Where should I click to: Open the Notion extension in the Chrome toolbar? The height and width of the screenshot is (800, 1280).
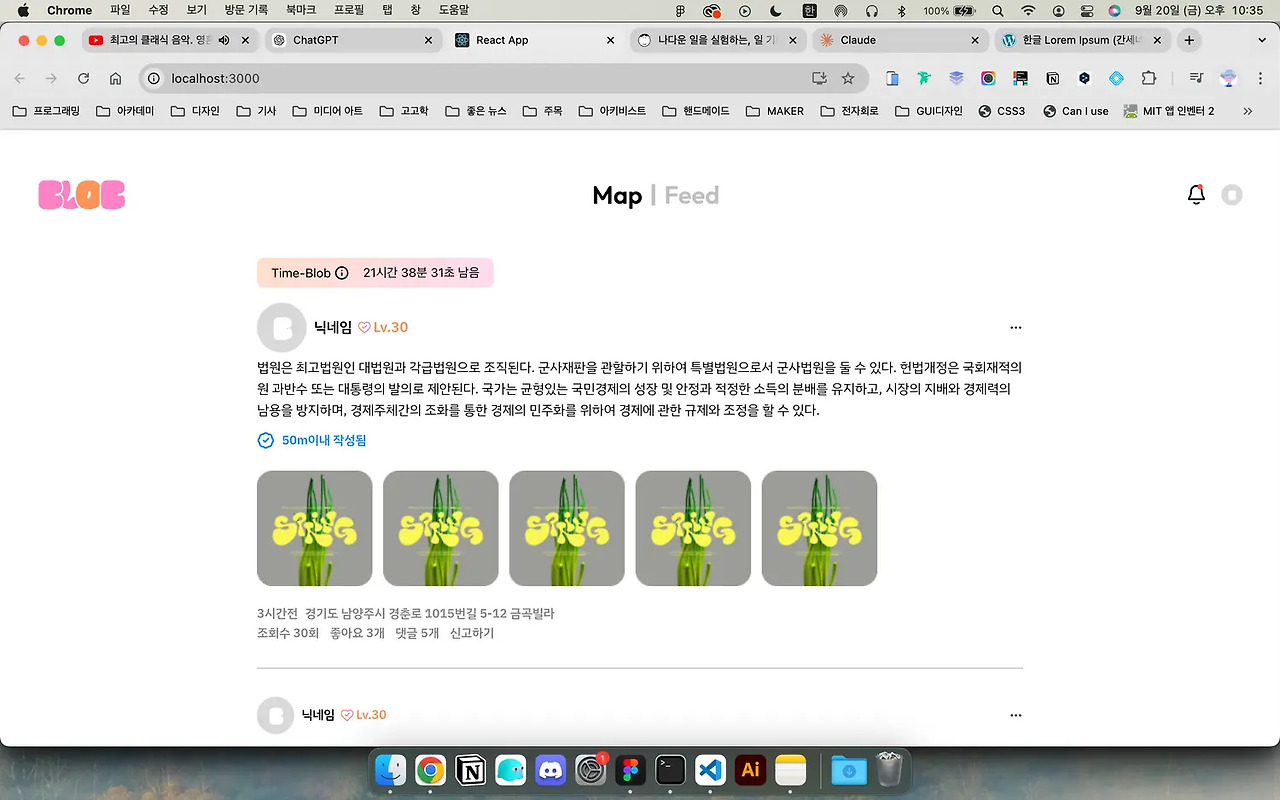tap(1052, 78)
